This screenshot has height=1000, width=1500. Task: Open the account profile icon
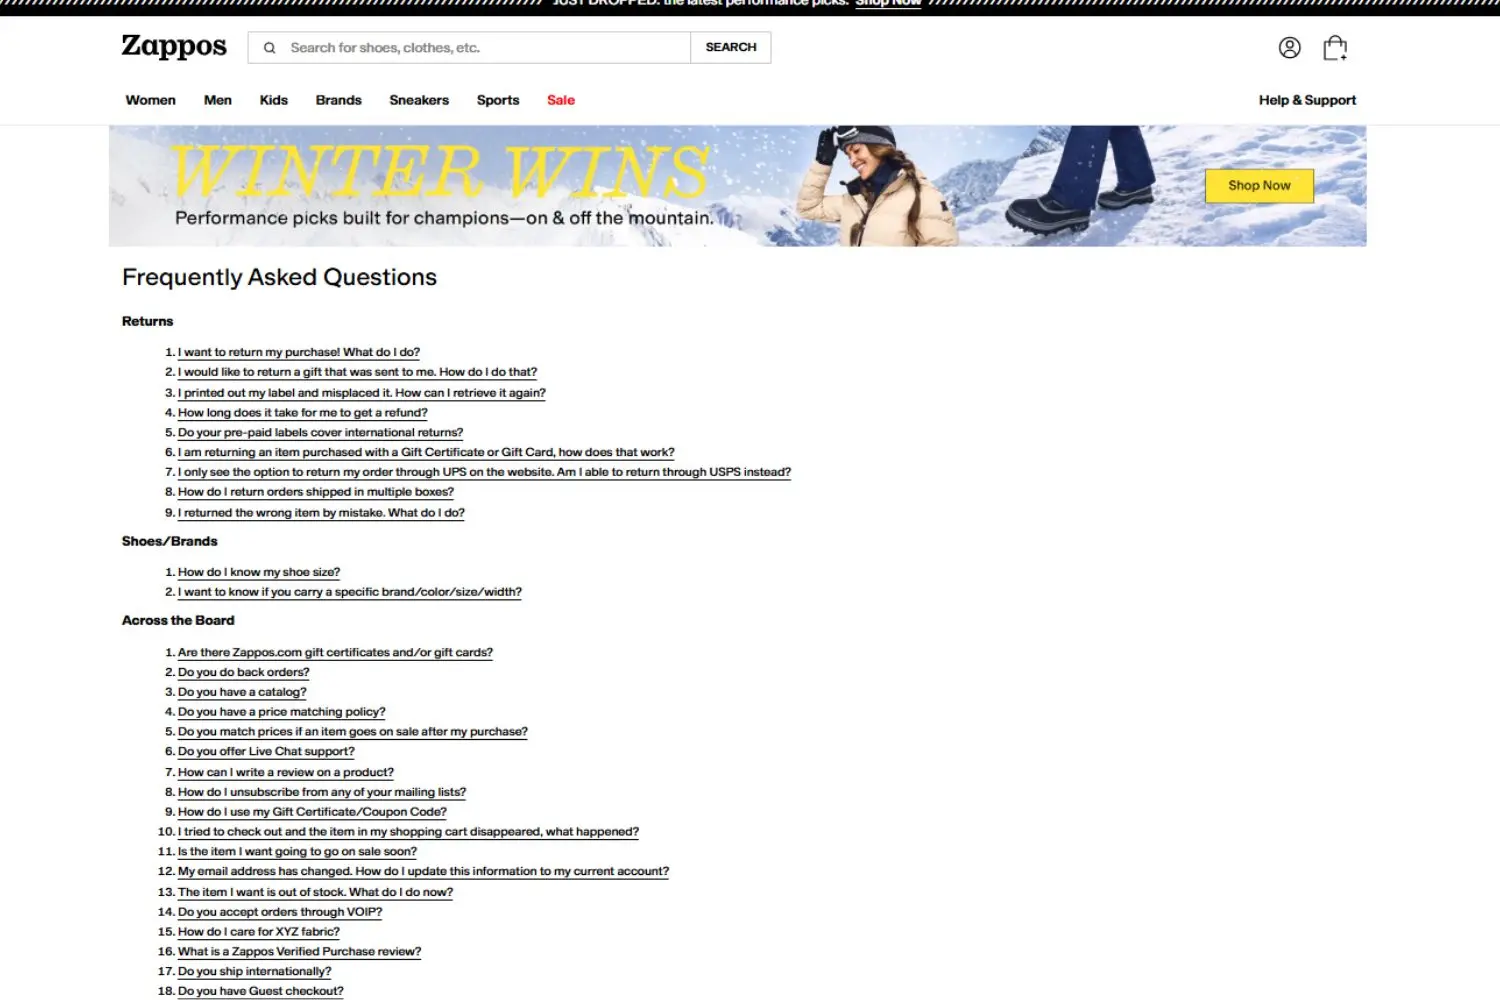pos(1290,47)
